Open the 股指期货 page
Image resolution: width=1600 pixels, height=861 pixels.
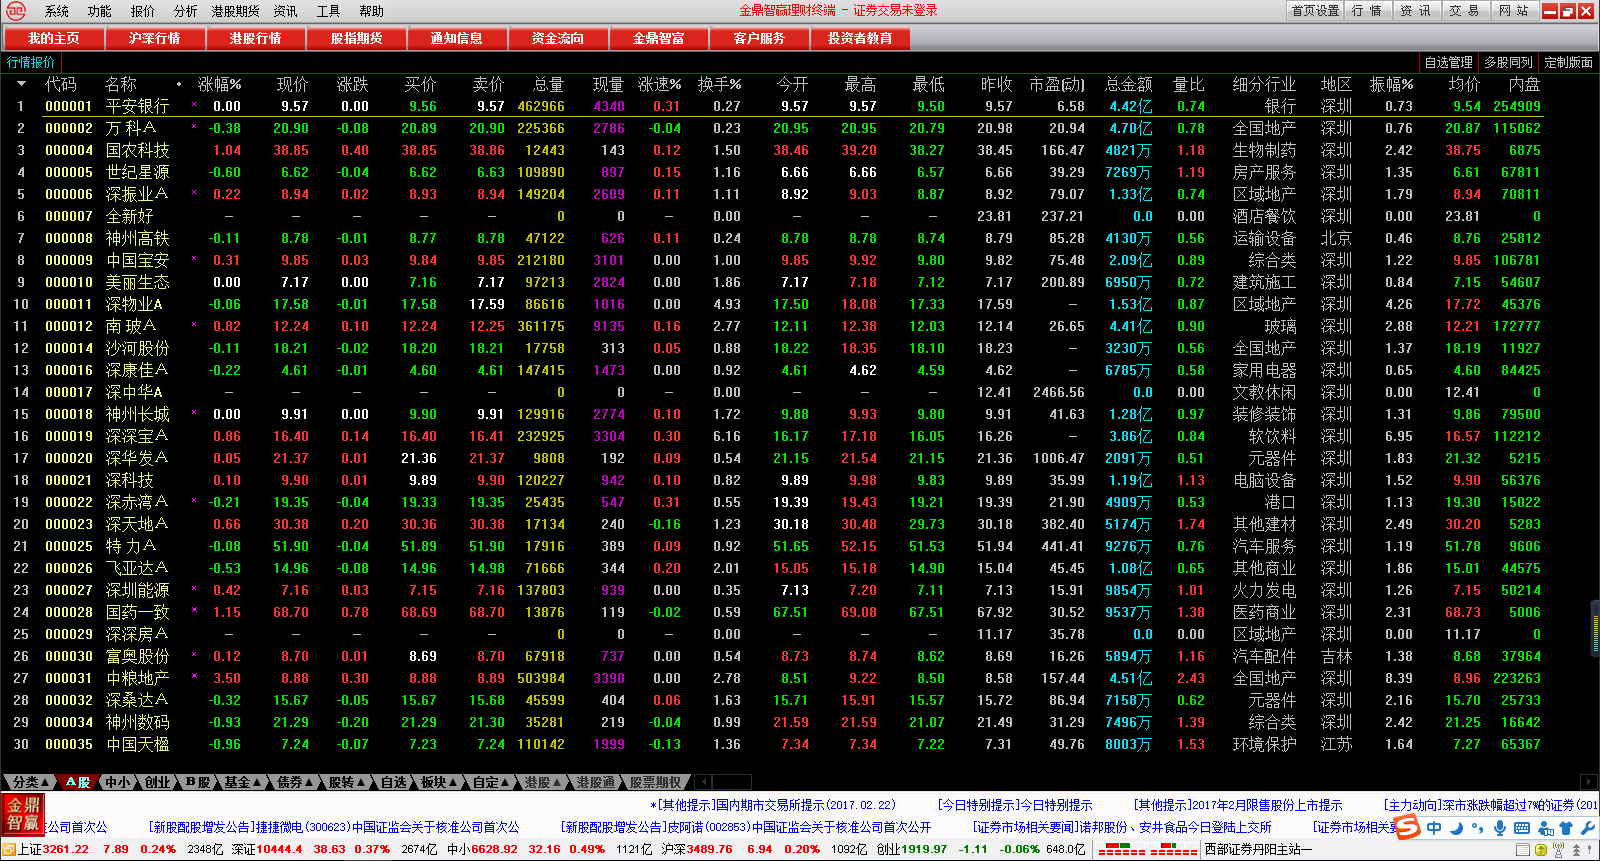(357, 38)
